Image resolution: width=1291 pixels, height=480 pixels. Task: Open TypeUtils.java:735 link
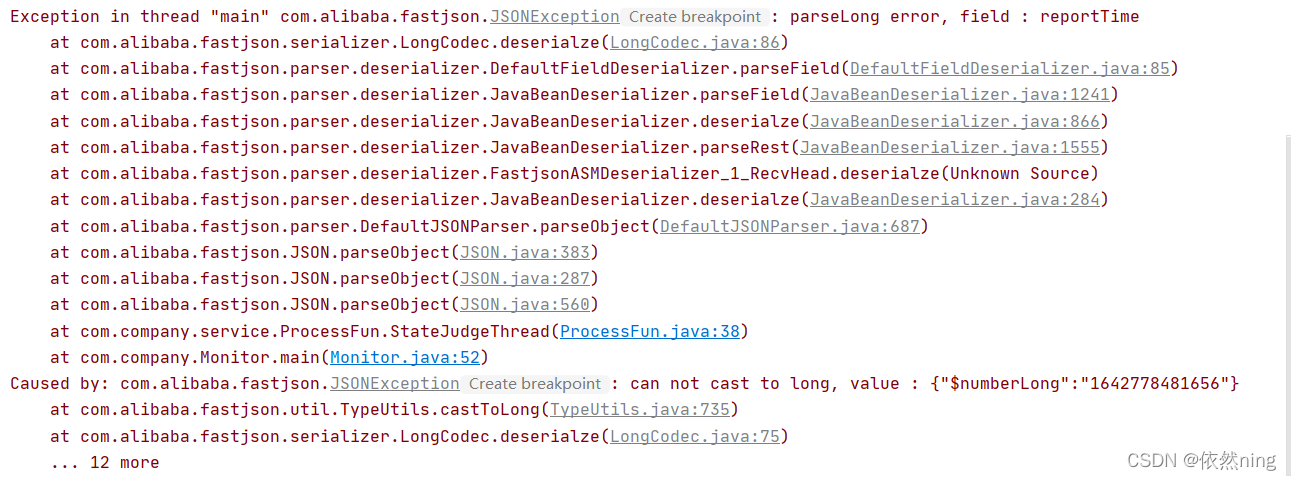(640, 409)
